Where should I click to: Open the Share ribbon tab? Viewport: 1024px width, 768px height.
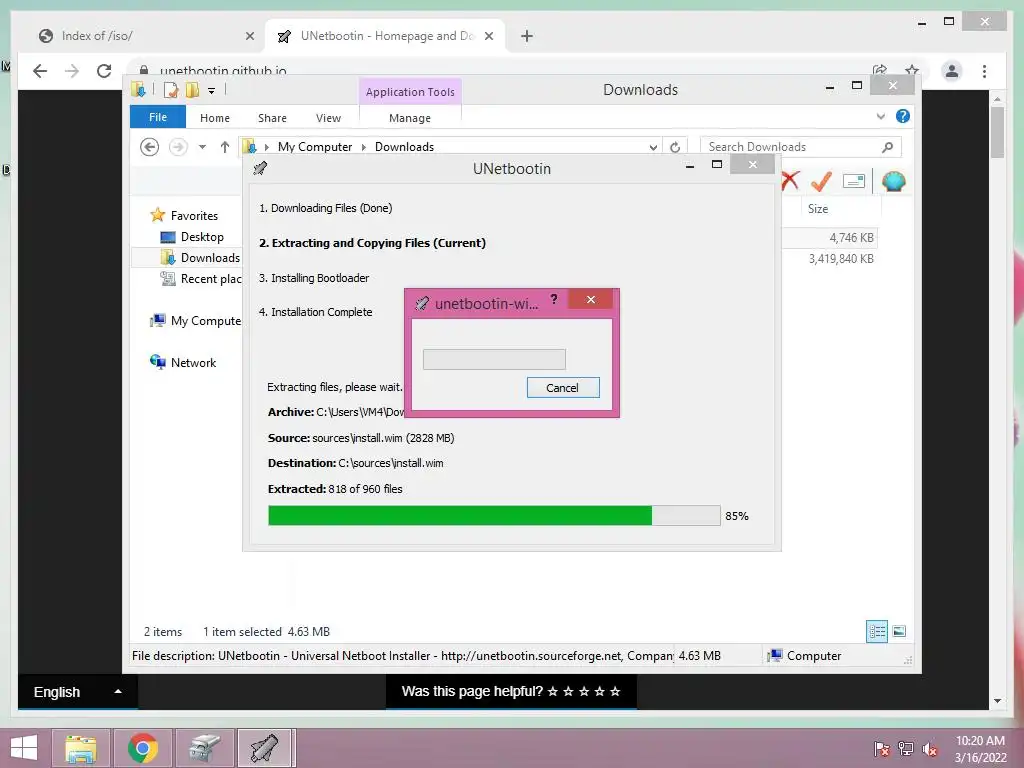point(272,118)
